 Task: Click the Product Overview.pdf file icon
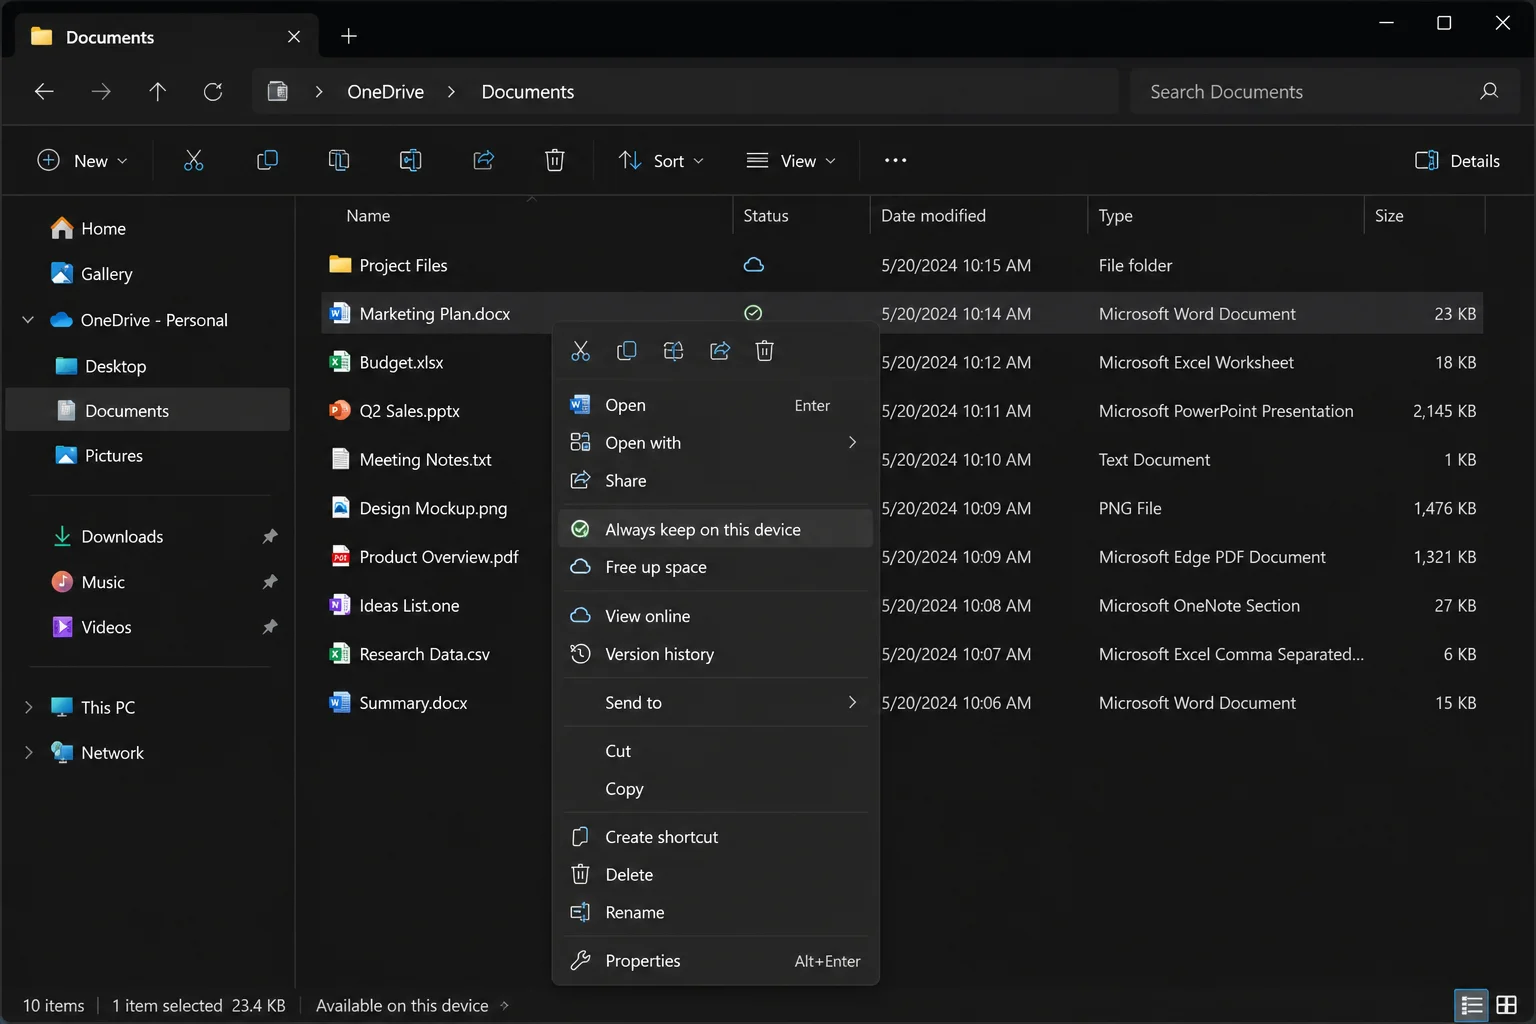(340, 556)
